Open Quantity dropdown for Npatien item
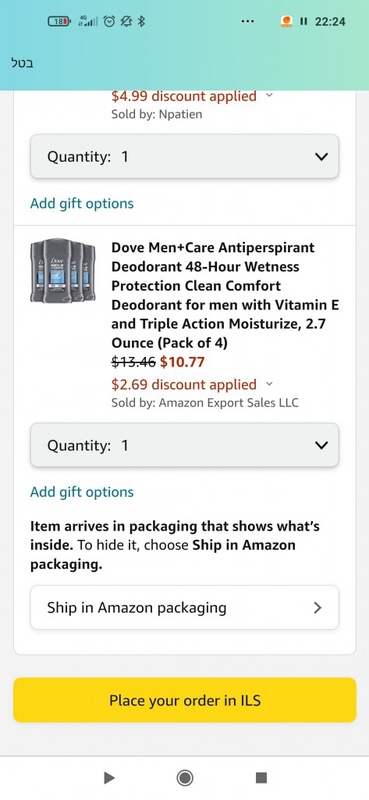The image size is (369, 800). (x=184, y=157)
